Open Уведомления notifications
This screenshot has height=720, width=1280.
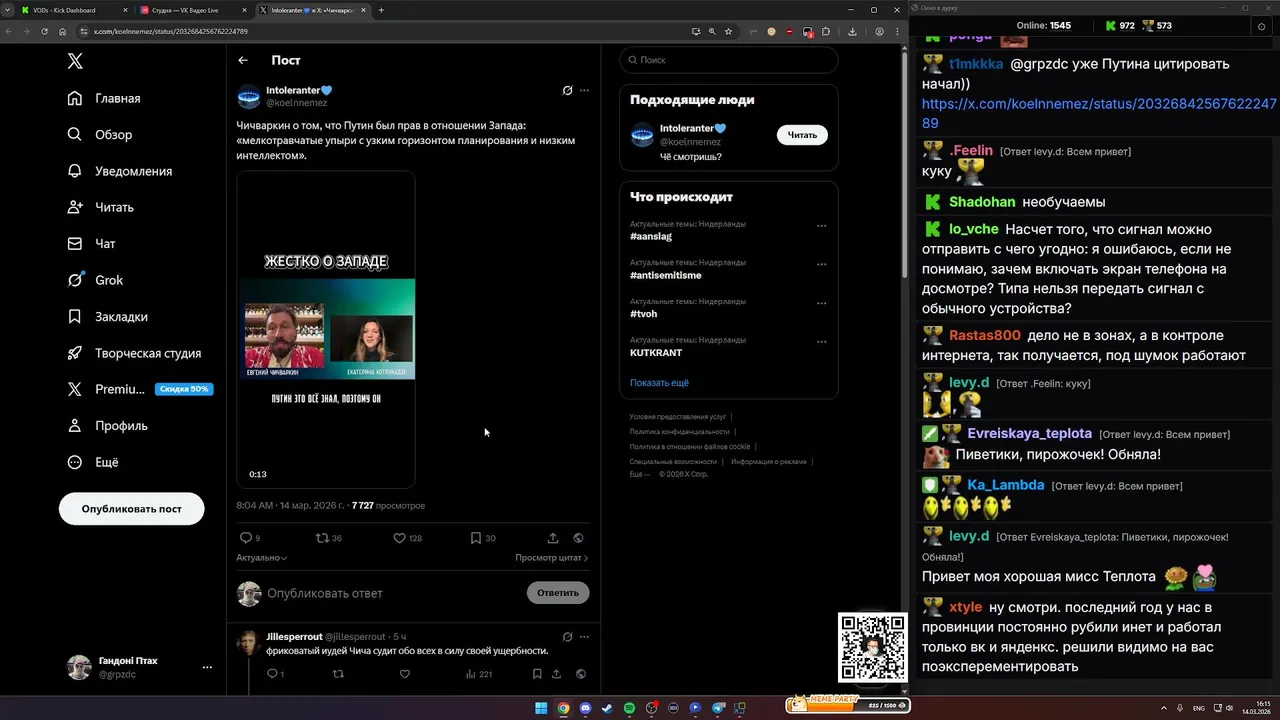pos(120,171)
